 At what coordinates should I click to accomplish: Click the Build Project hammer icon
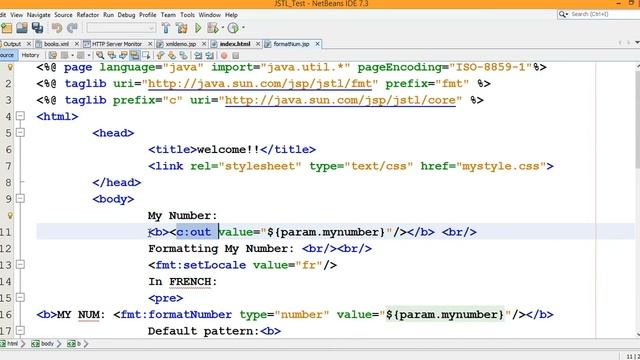point(166,28)
